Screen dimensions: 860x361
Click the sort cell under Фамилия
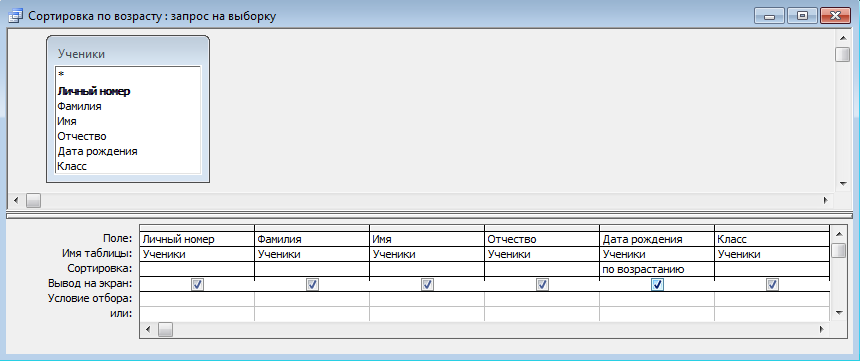coord(312,269)
